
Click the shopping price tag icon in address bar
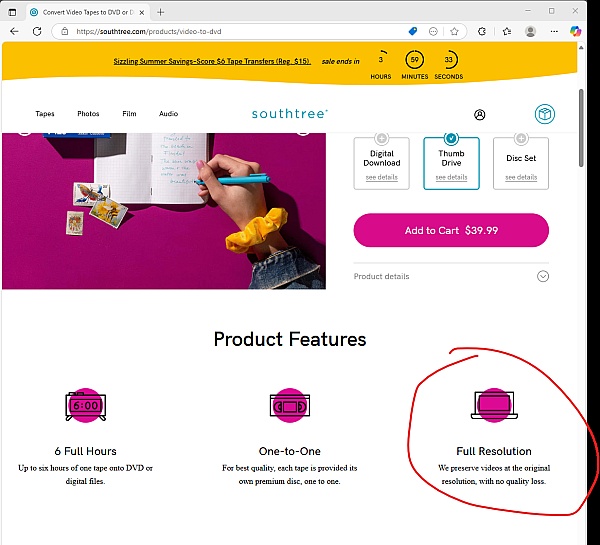pyautogui.click(x=412, y=31)
